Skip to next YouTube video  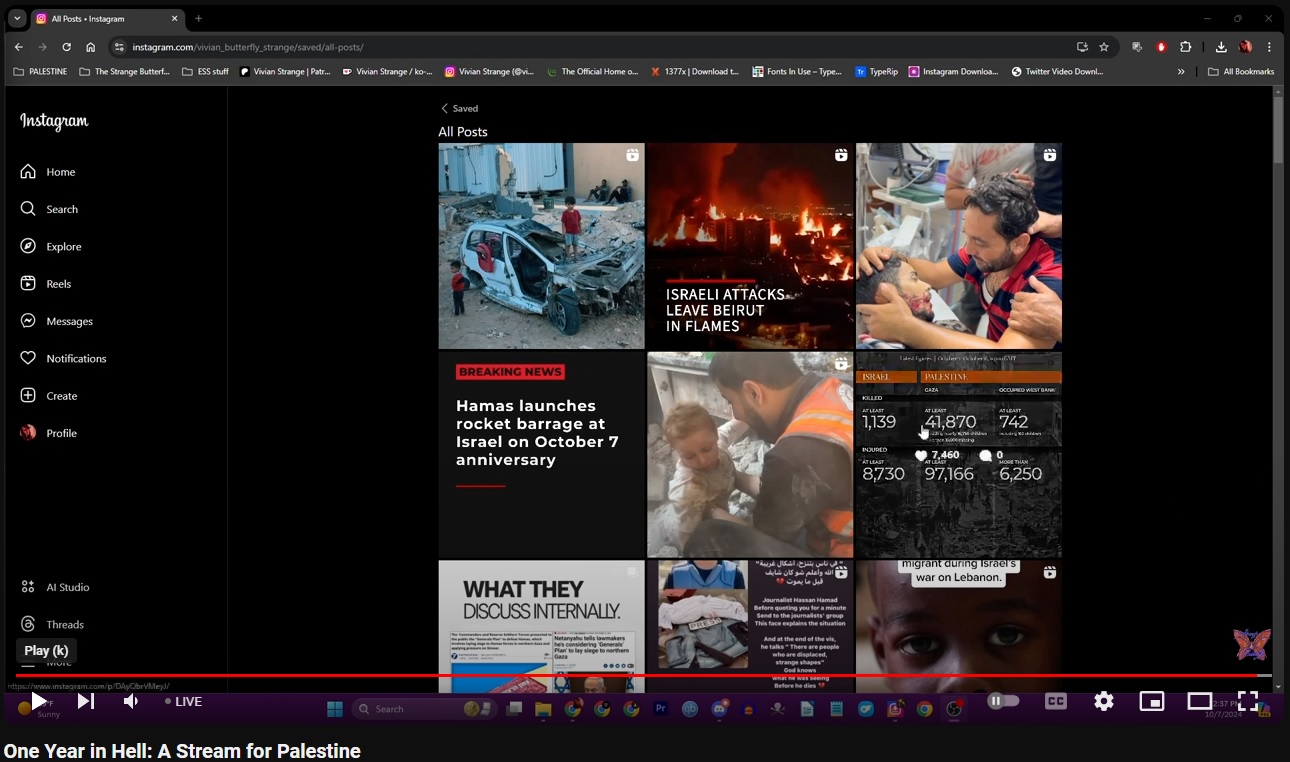click(85, 701)
